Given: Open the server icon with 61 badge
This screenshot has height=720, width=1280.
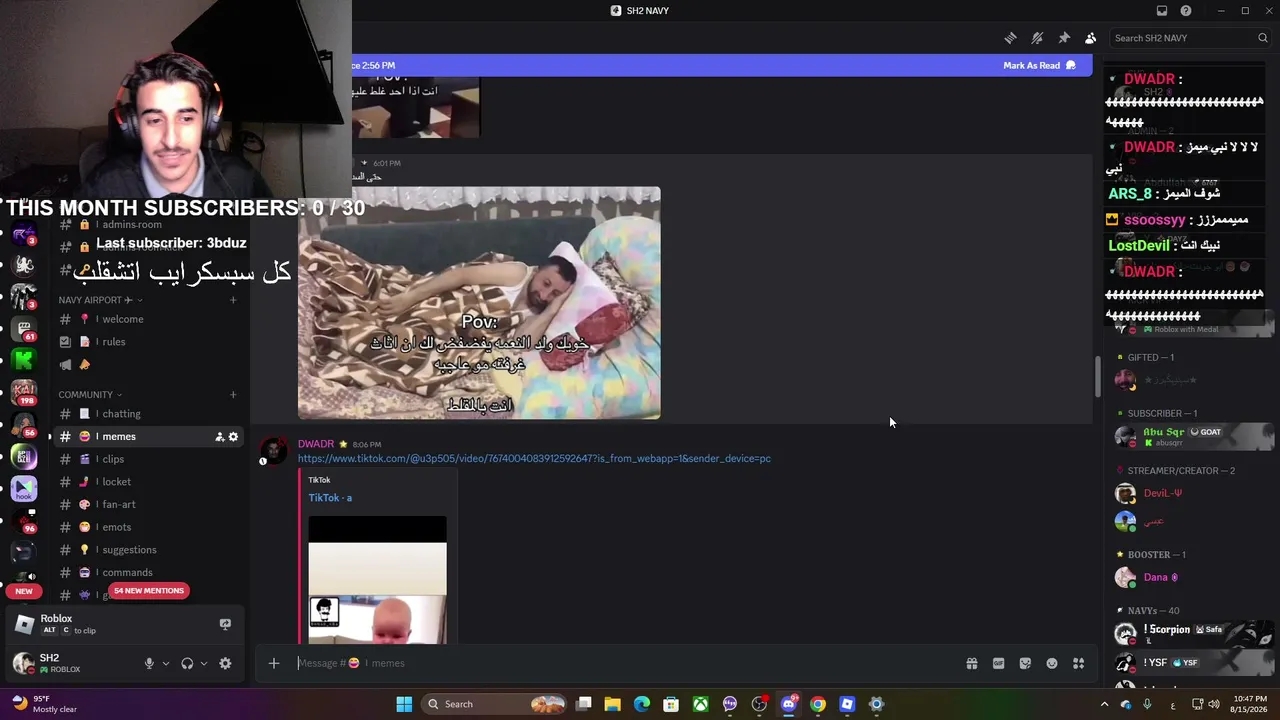Looking at the screenshot, I should pyautogui.click(x=24, y=329).
